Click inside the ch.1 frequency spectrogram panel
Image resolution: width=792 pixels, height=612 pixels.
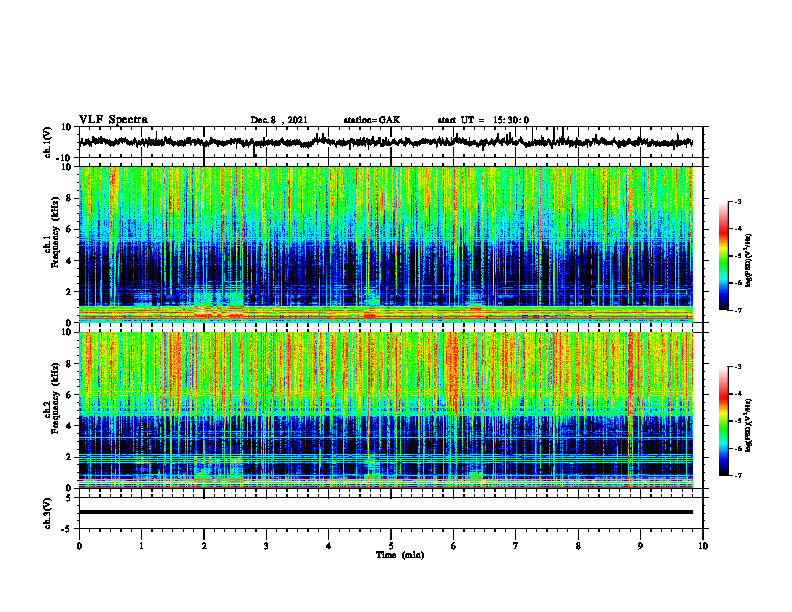coord(386,244)
